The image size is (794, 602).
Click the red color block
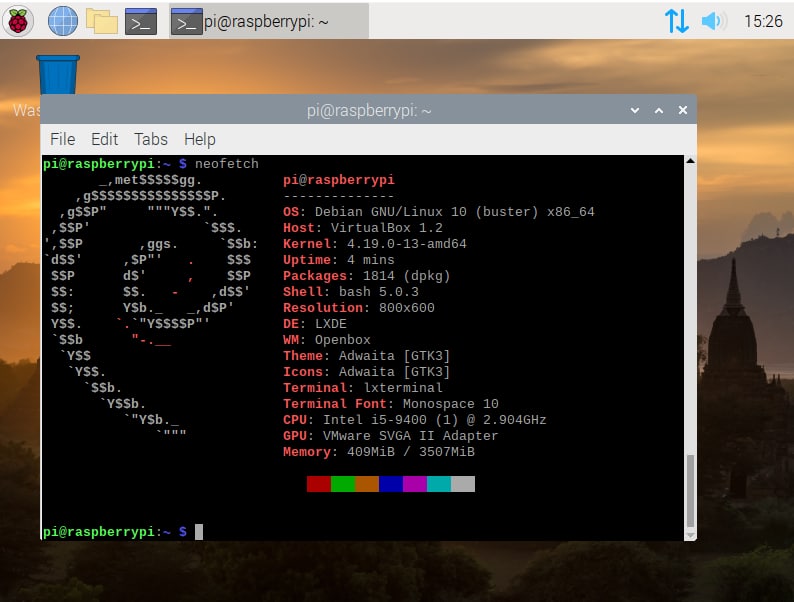click(319, 484)
